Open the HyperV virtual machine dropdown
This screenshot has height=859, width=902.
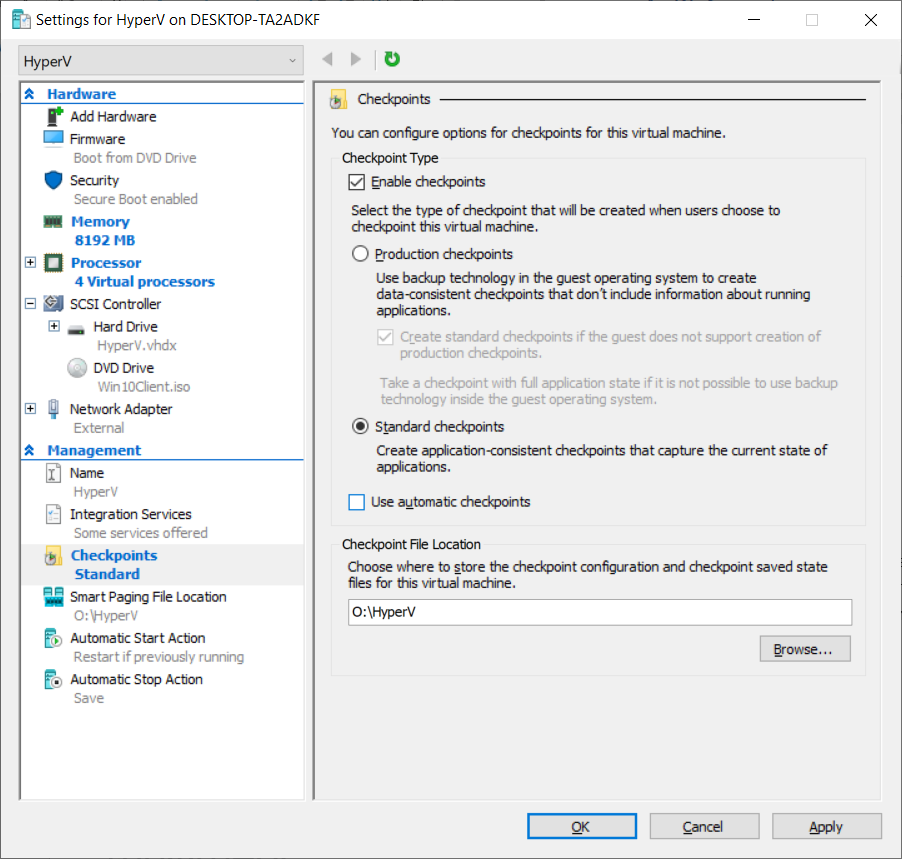(160, 61)
